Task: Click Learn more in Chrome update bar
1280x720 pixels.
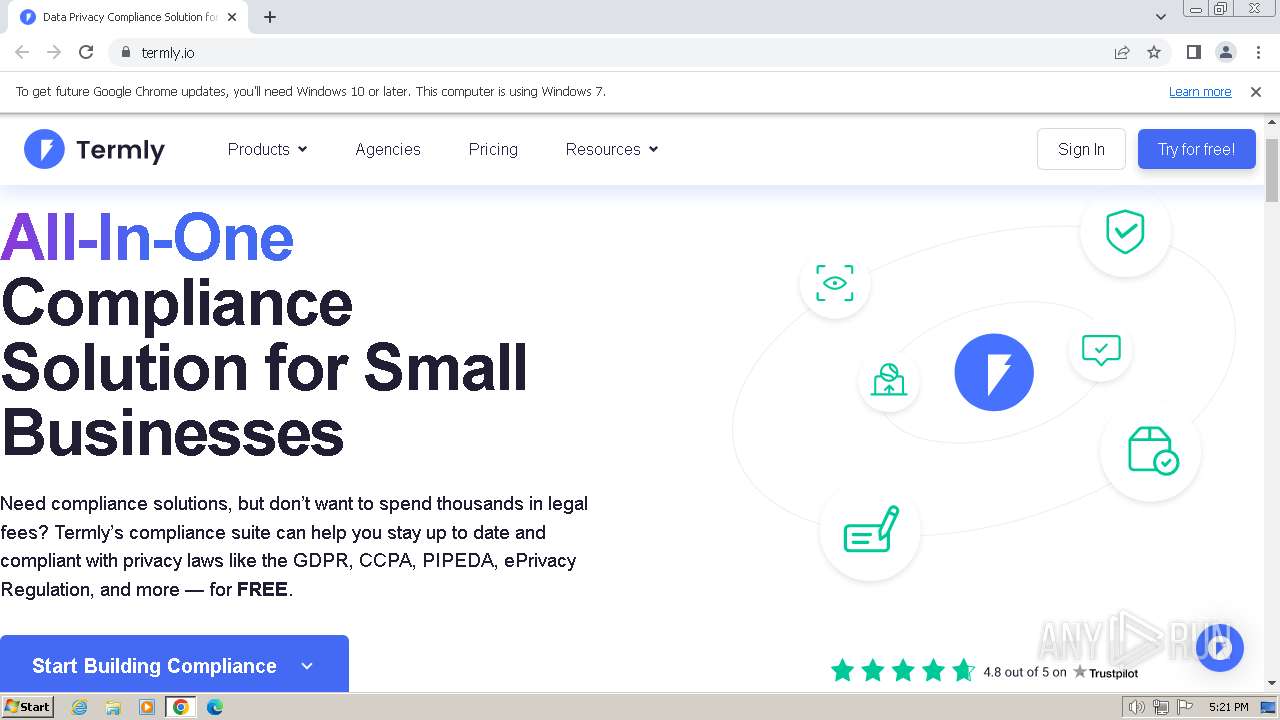Action: 1200,91
